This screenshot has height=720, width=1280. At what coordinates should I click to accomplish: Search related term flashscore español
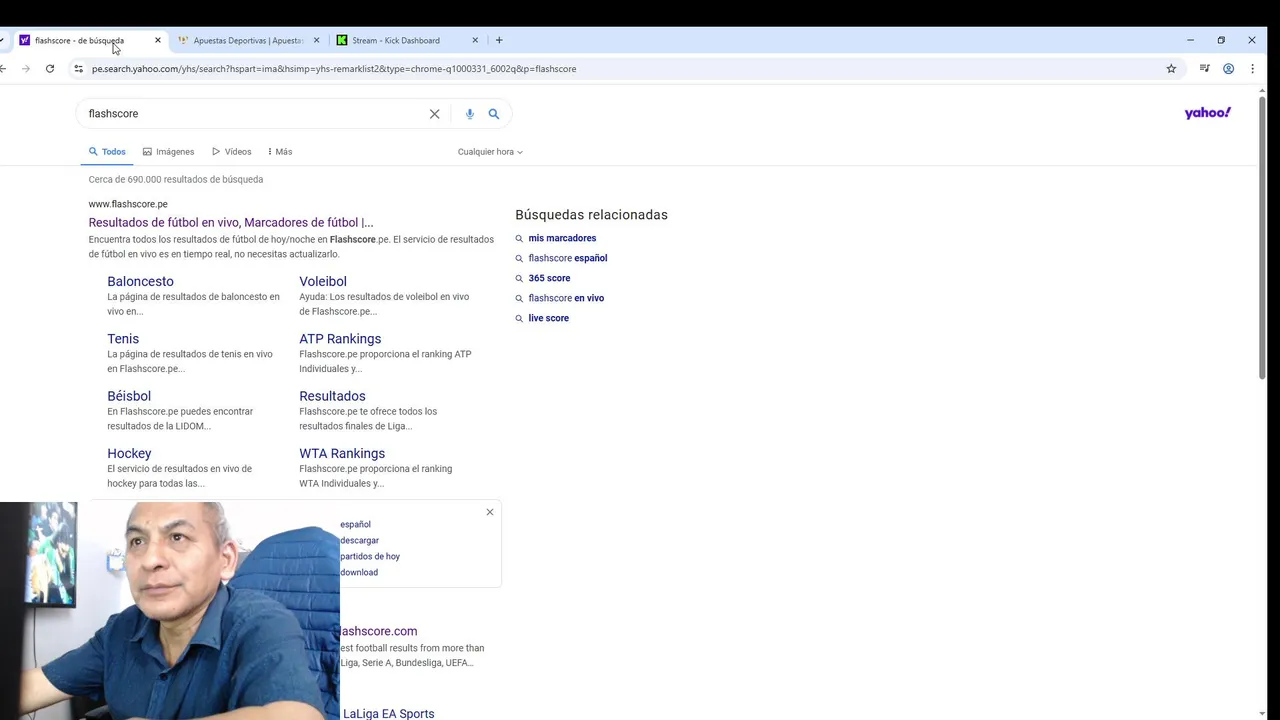pos(568,258)
